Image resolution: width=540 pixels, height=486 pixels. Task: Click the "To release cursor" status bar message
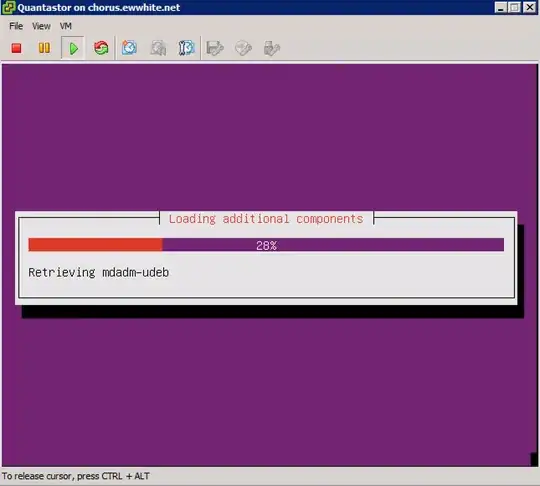pyautogui.click(x=76, y=476)
